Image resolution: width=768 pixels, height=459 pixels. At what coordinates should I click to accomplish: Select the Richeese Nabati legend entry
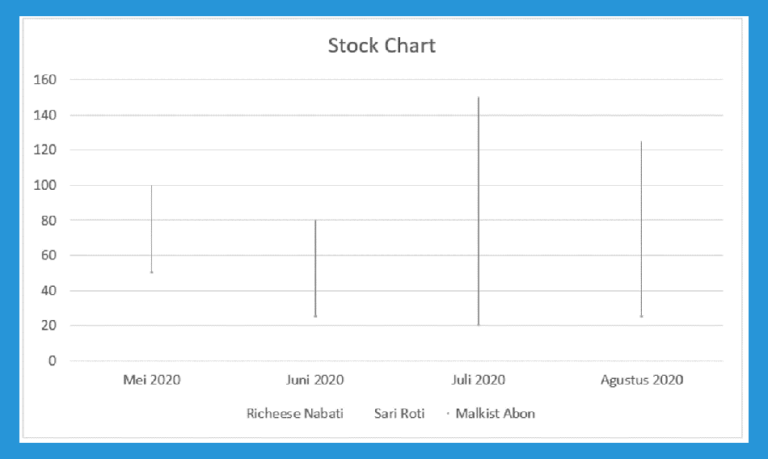(x=295, y=413)
